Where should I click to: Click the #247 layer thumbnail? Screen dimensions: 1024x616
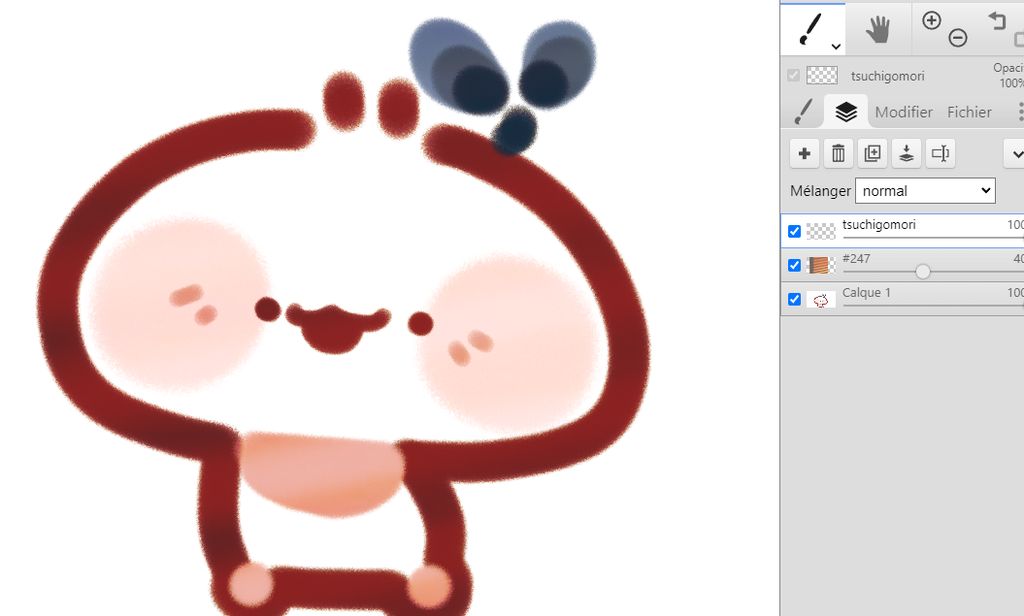(821, 265)
